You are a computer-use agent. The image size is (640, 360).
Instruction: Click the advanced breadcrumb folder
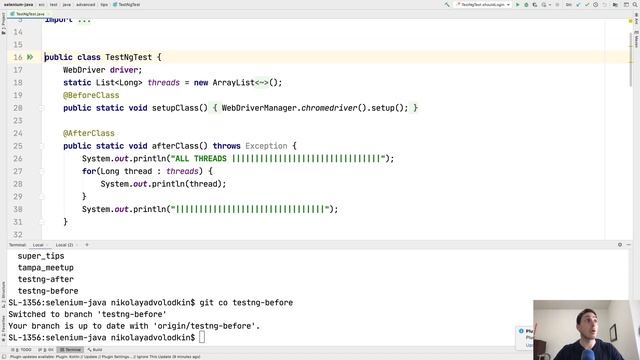tap(85, 4)
